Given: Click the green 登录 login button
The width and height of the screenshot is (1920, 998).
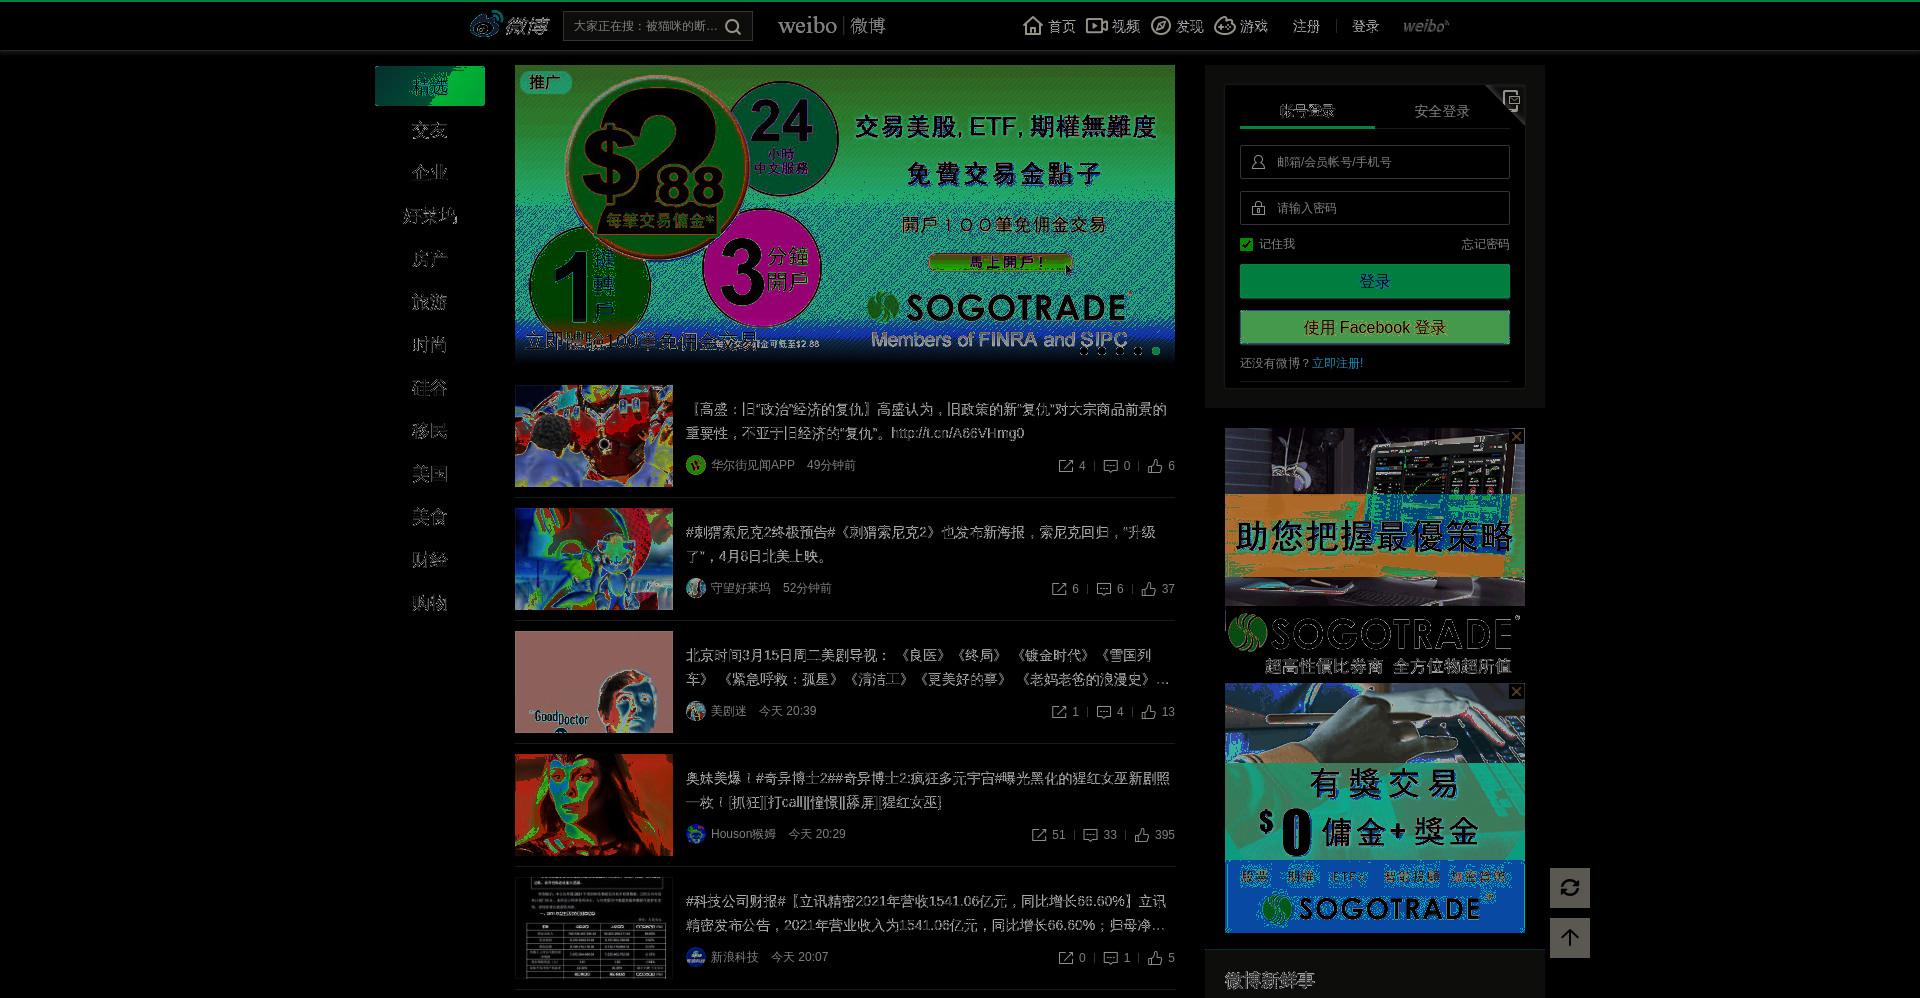Looking at the screenshot, I should click(1375, 281).
